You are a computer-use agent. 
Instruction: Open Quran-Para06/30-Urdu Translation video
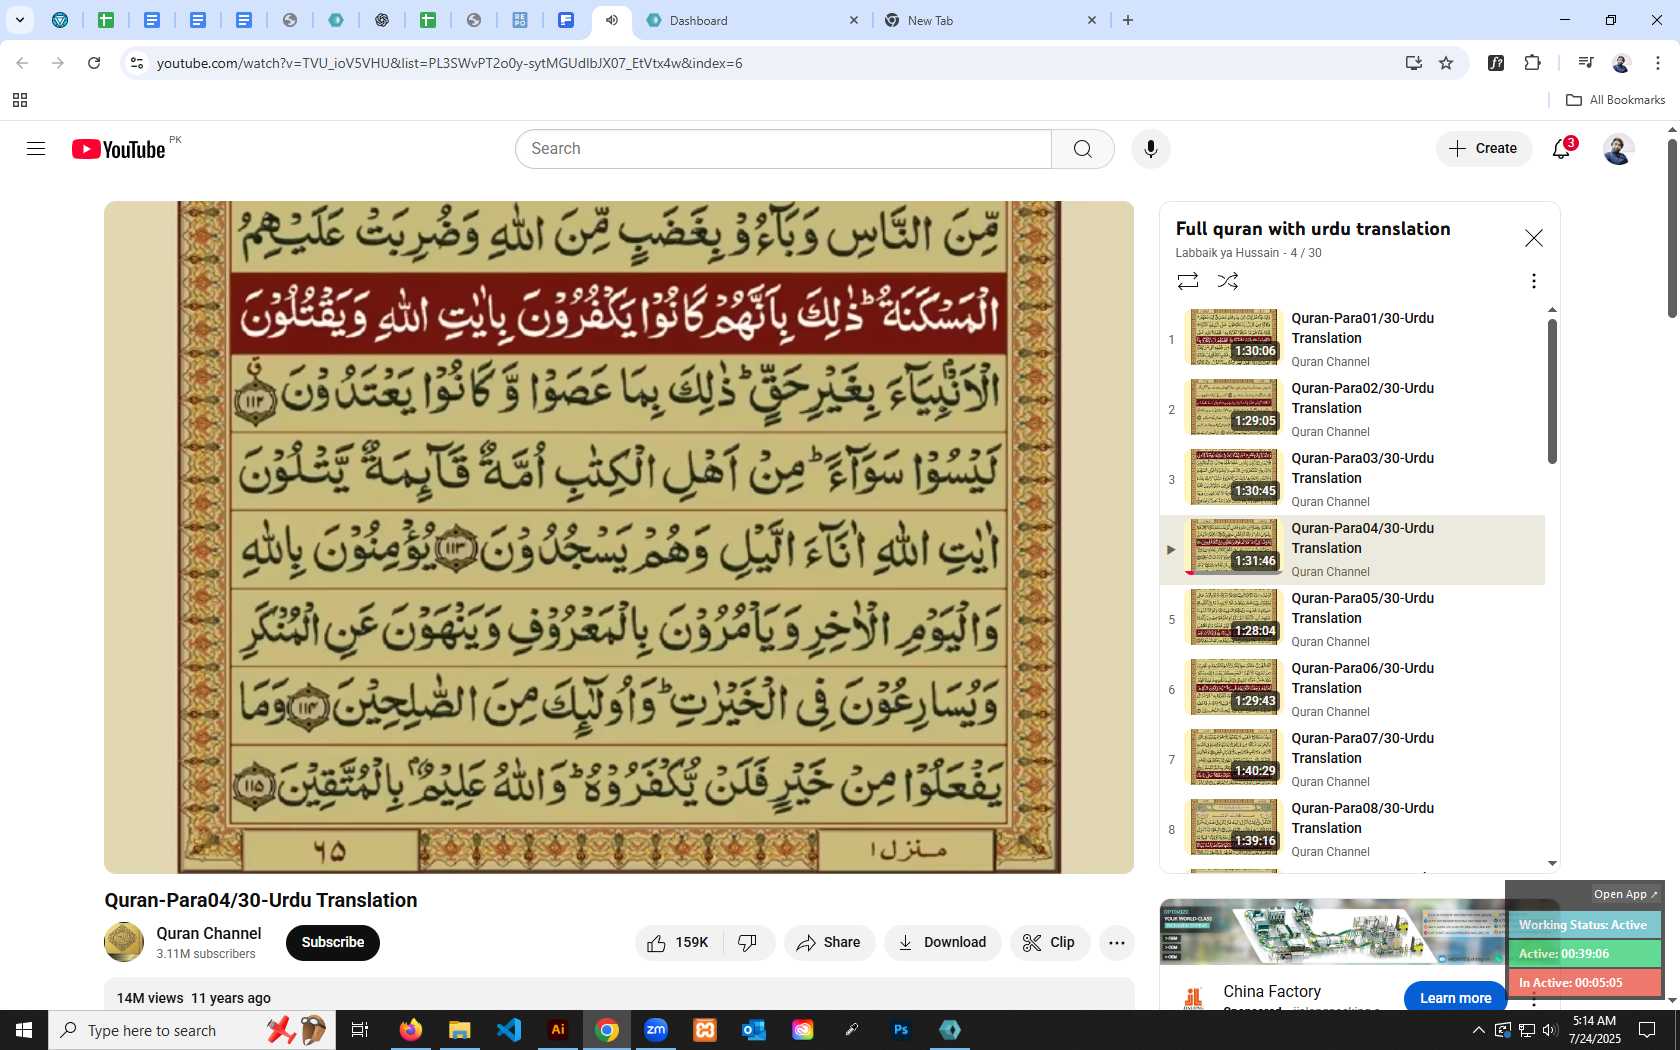pyautogui.click(x=1353, y=690)
